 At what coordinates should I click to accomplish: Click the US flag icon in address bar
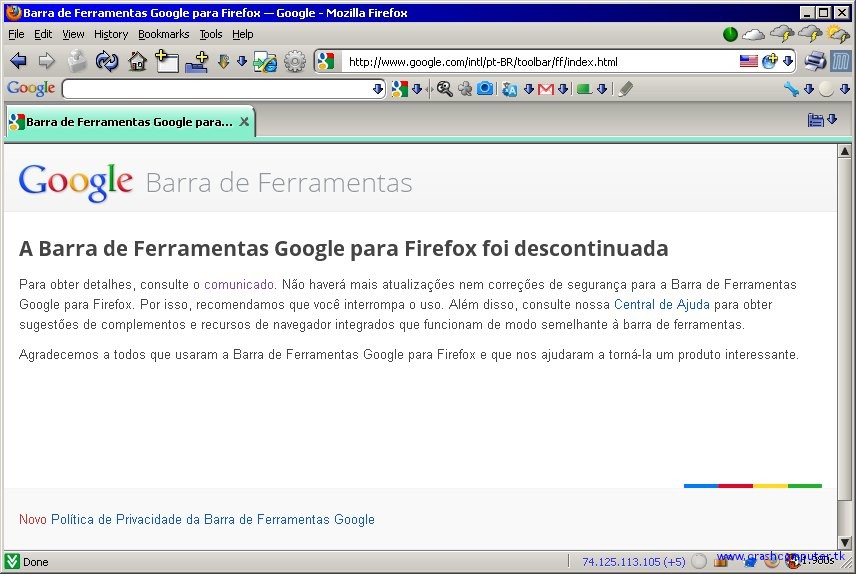tap(748, 61)
